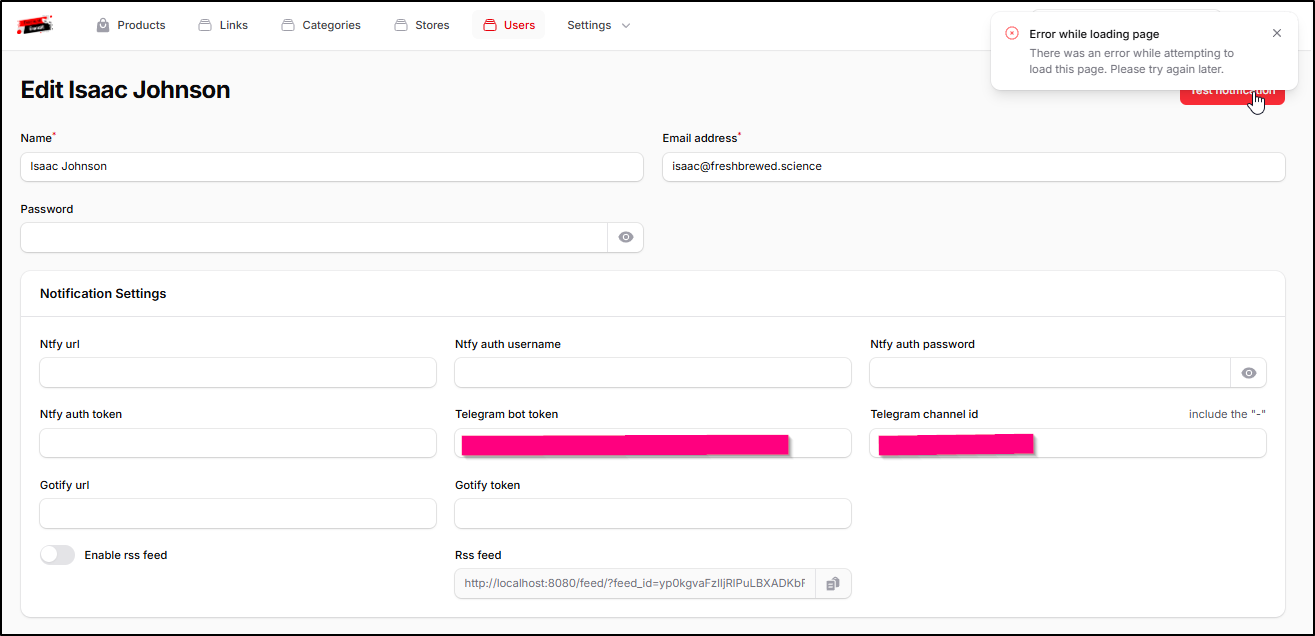Click the red error icon in notification
Screen dimensions: 1315x636
1012,34
